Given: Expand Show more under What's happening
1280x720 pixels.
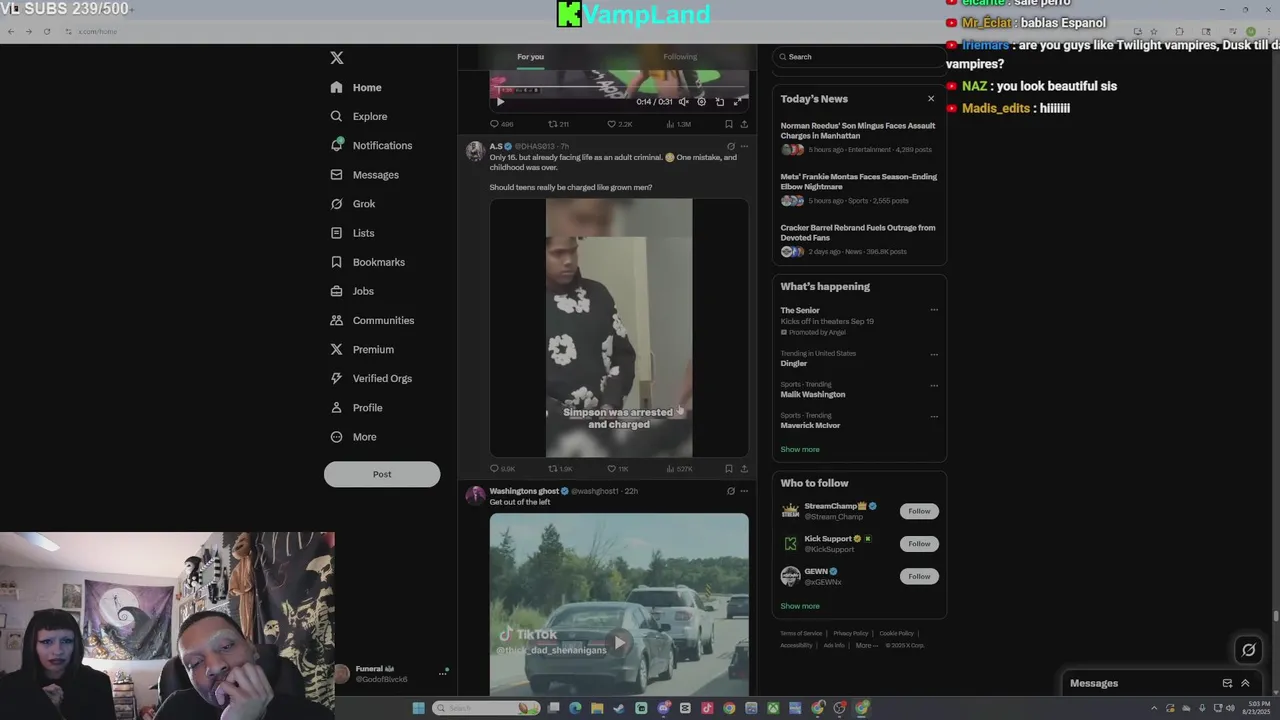Looking at the screenshot, I should click(x=800, y=449).
